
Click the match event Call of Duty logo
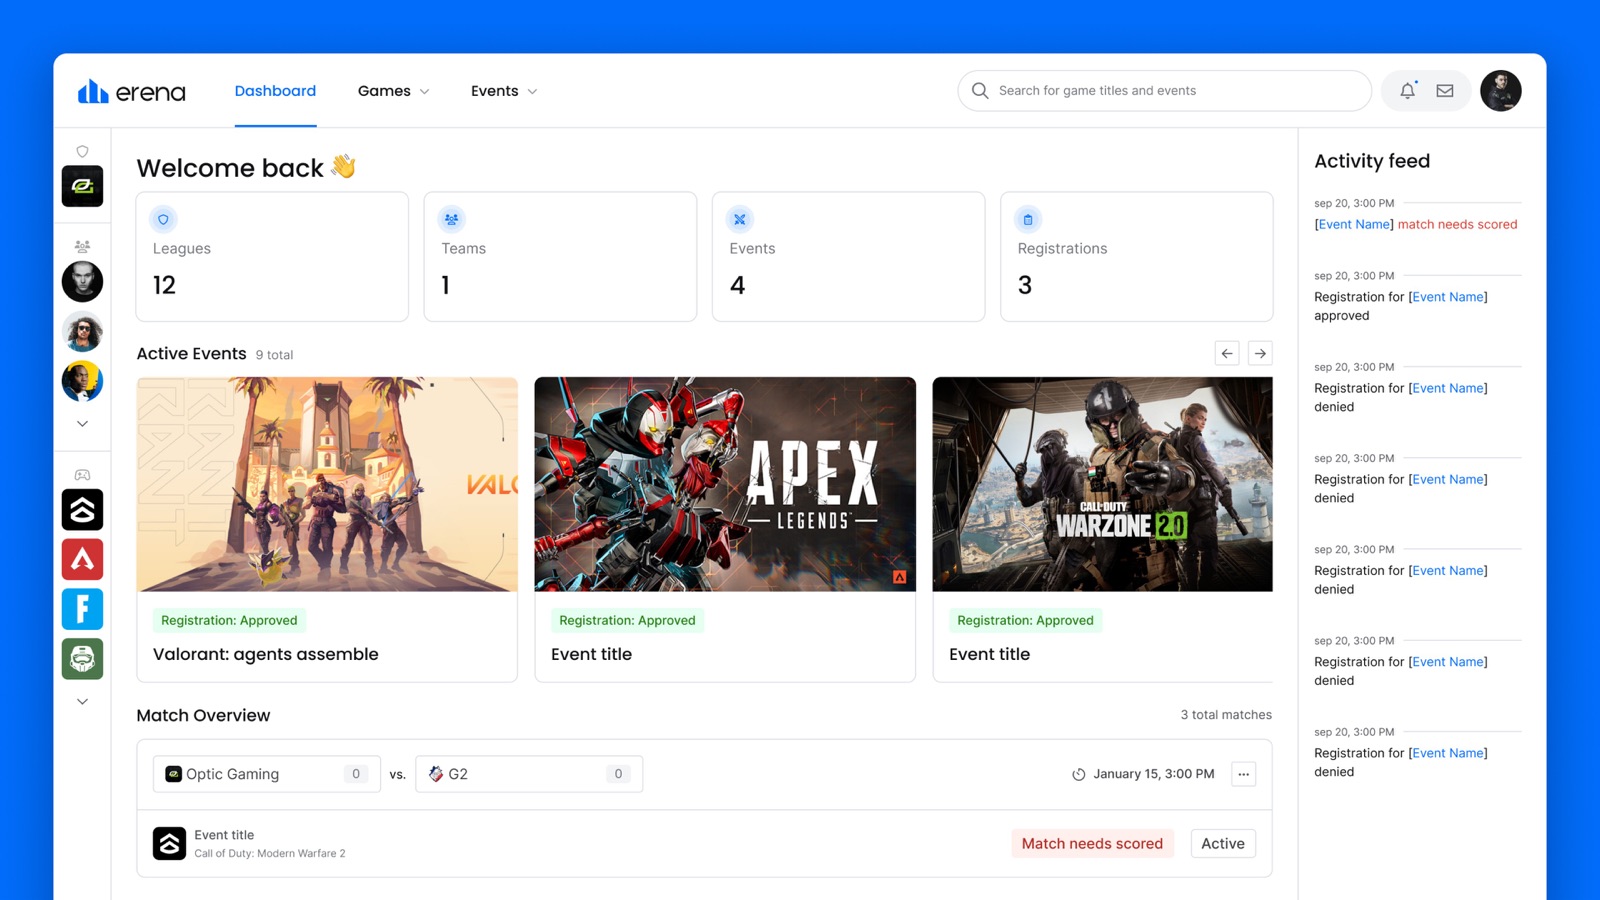pos(169,843)
